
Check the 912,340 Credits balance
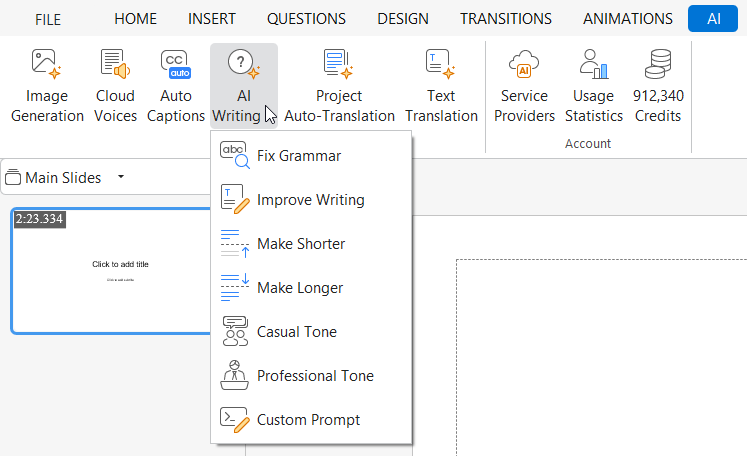[x=657, y=86]
